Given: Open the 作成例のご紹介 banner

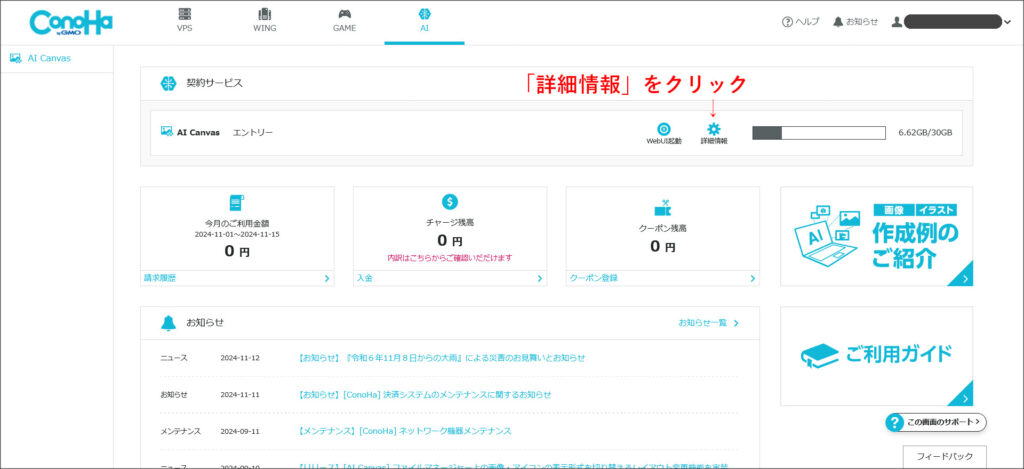Looking at the screenshot, I should 876,236.
